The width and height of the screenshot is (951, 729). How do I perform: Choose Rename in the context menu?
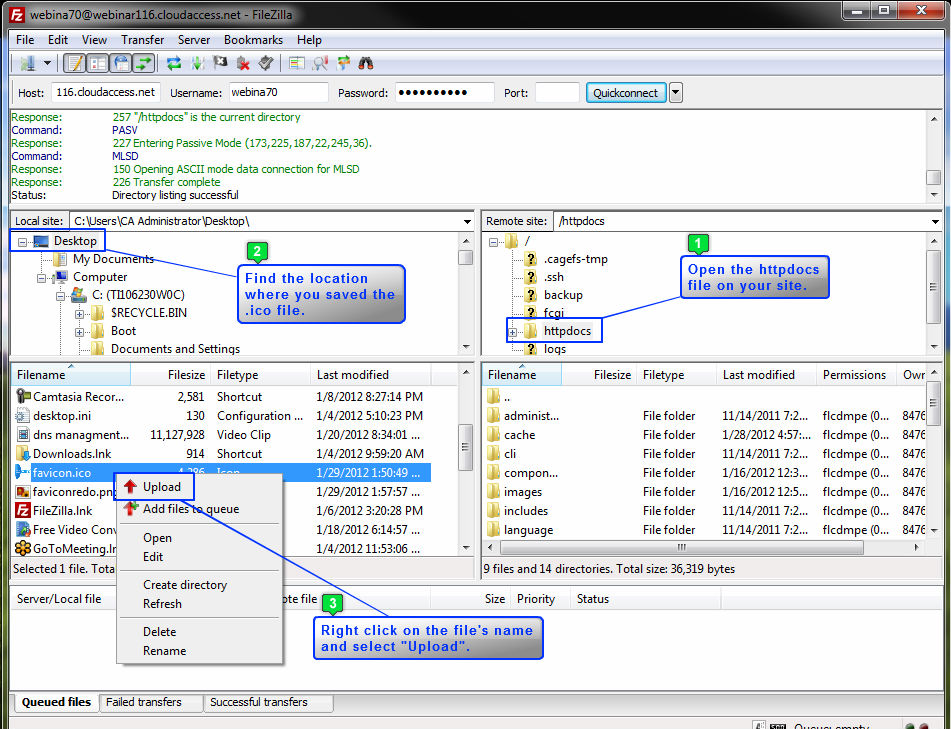164,651
